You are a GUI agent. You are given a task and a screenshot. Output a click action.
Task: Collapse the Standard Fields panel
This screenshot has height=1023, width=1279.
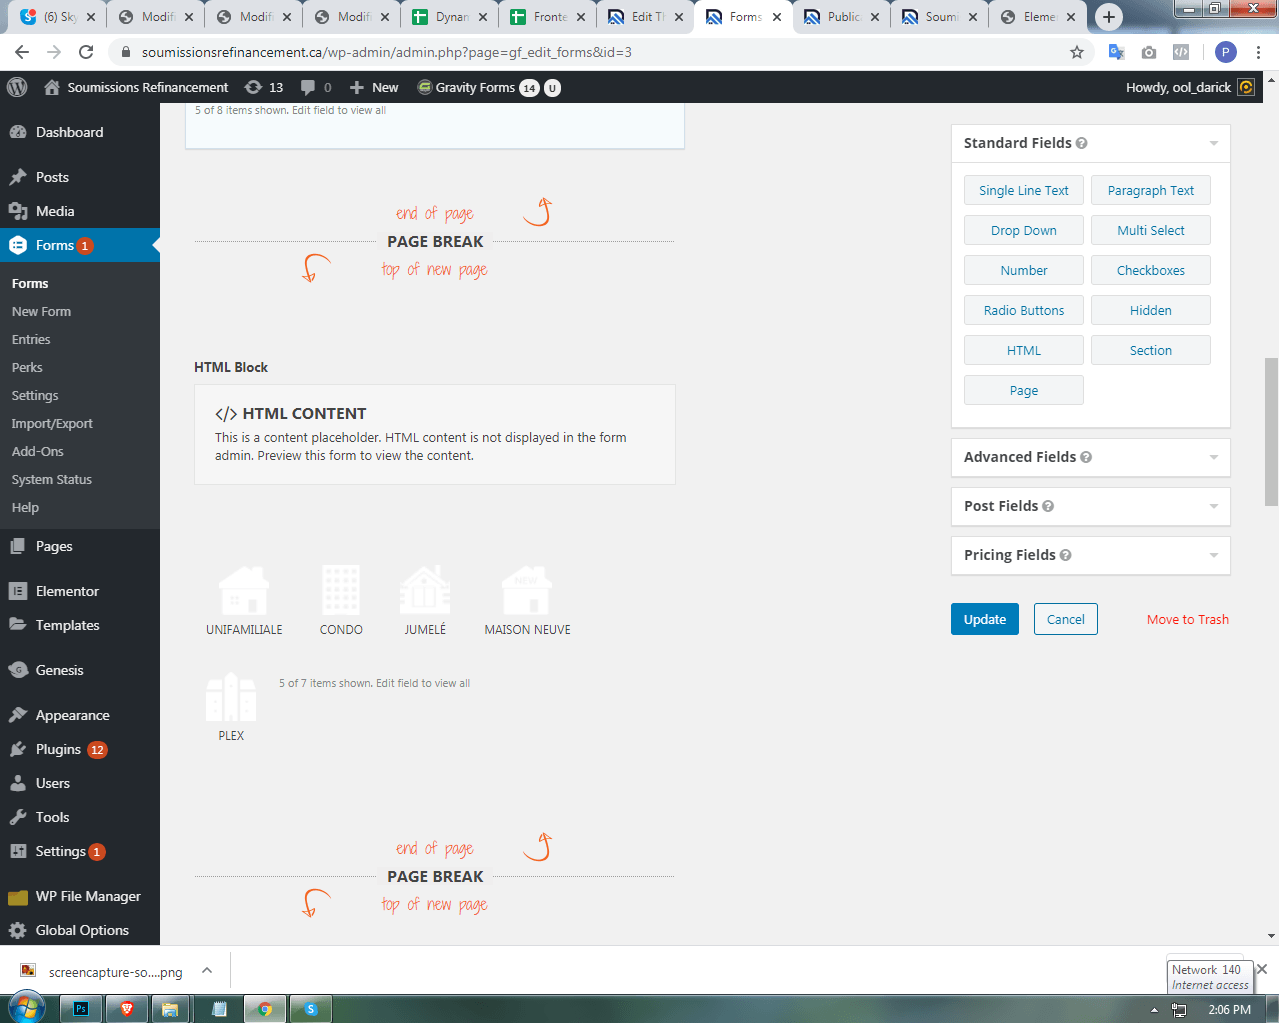point(1213,143)
